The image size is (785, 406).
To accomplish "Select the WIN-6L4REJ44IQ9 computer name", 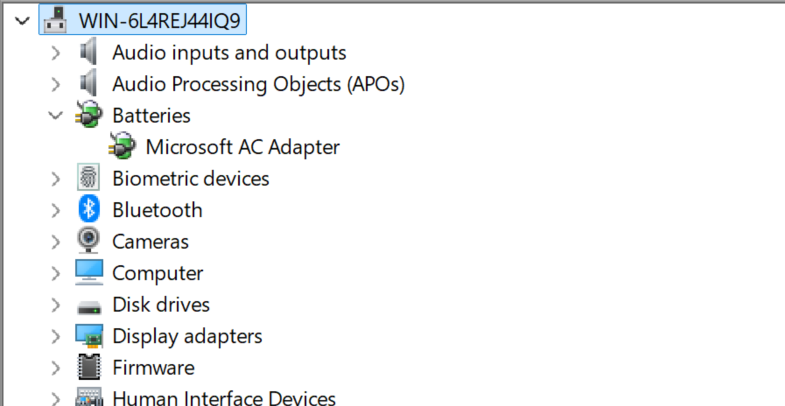I will [159, 21].
